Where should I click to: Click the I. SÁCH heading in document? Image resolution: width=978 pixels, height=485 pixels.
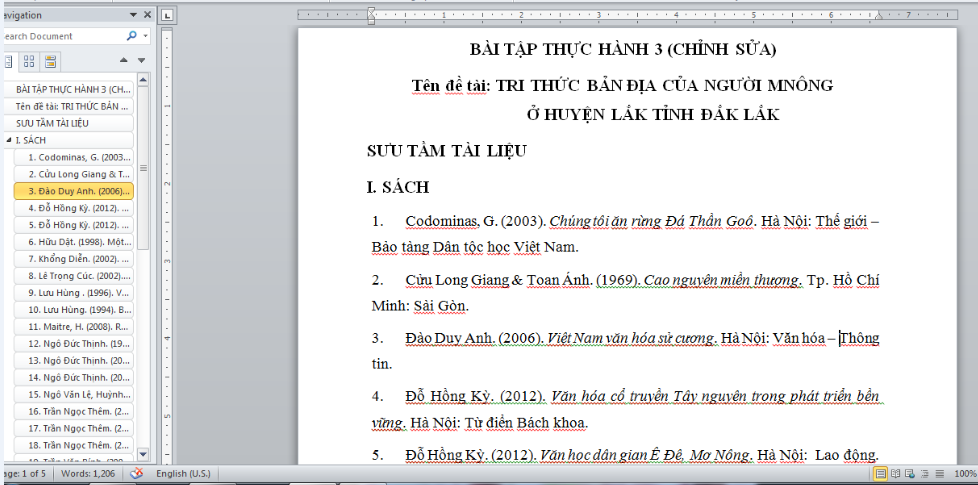[398, 187]
